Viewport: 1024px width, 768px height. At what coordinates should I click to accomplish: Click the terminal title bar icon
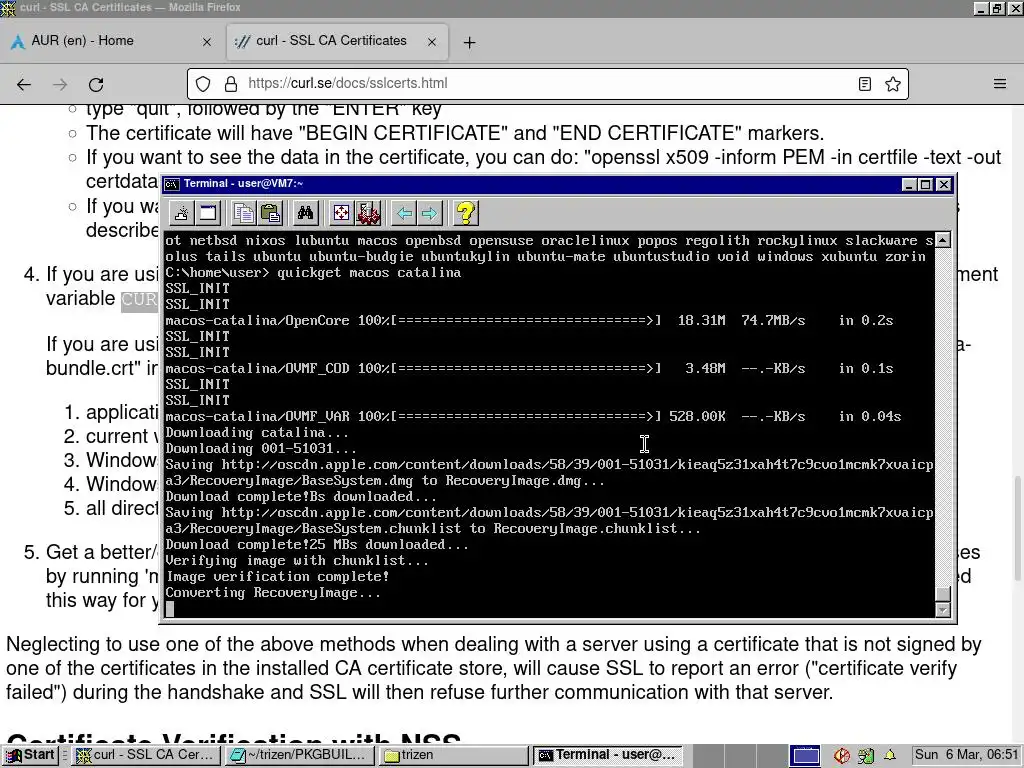click(172, 184)
